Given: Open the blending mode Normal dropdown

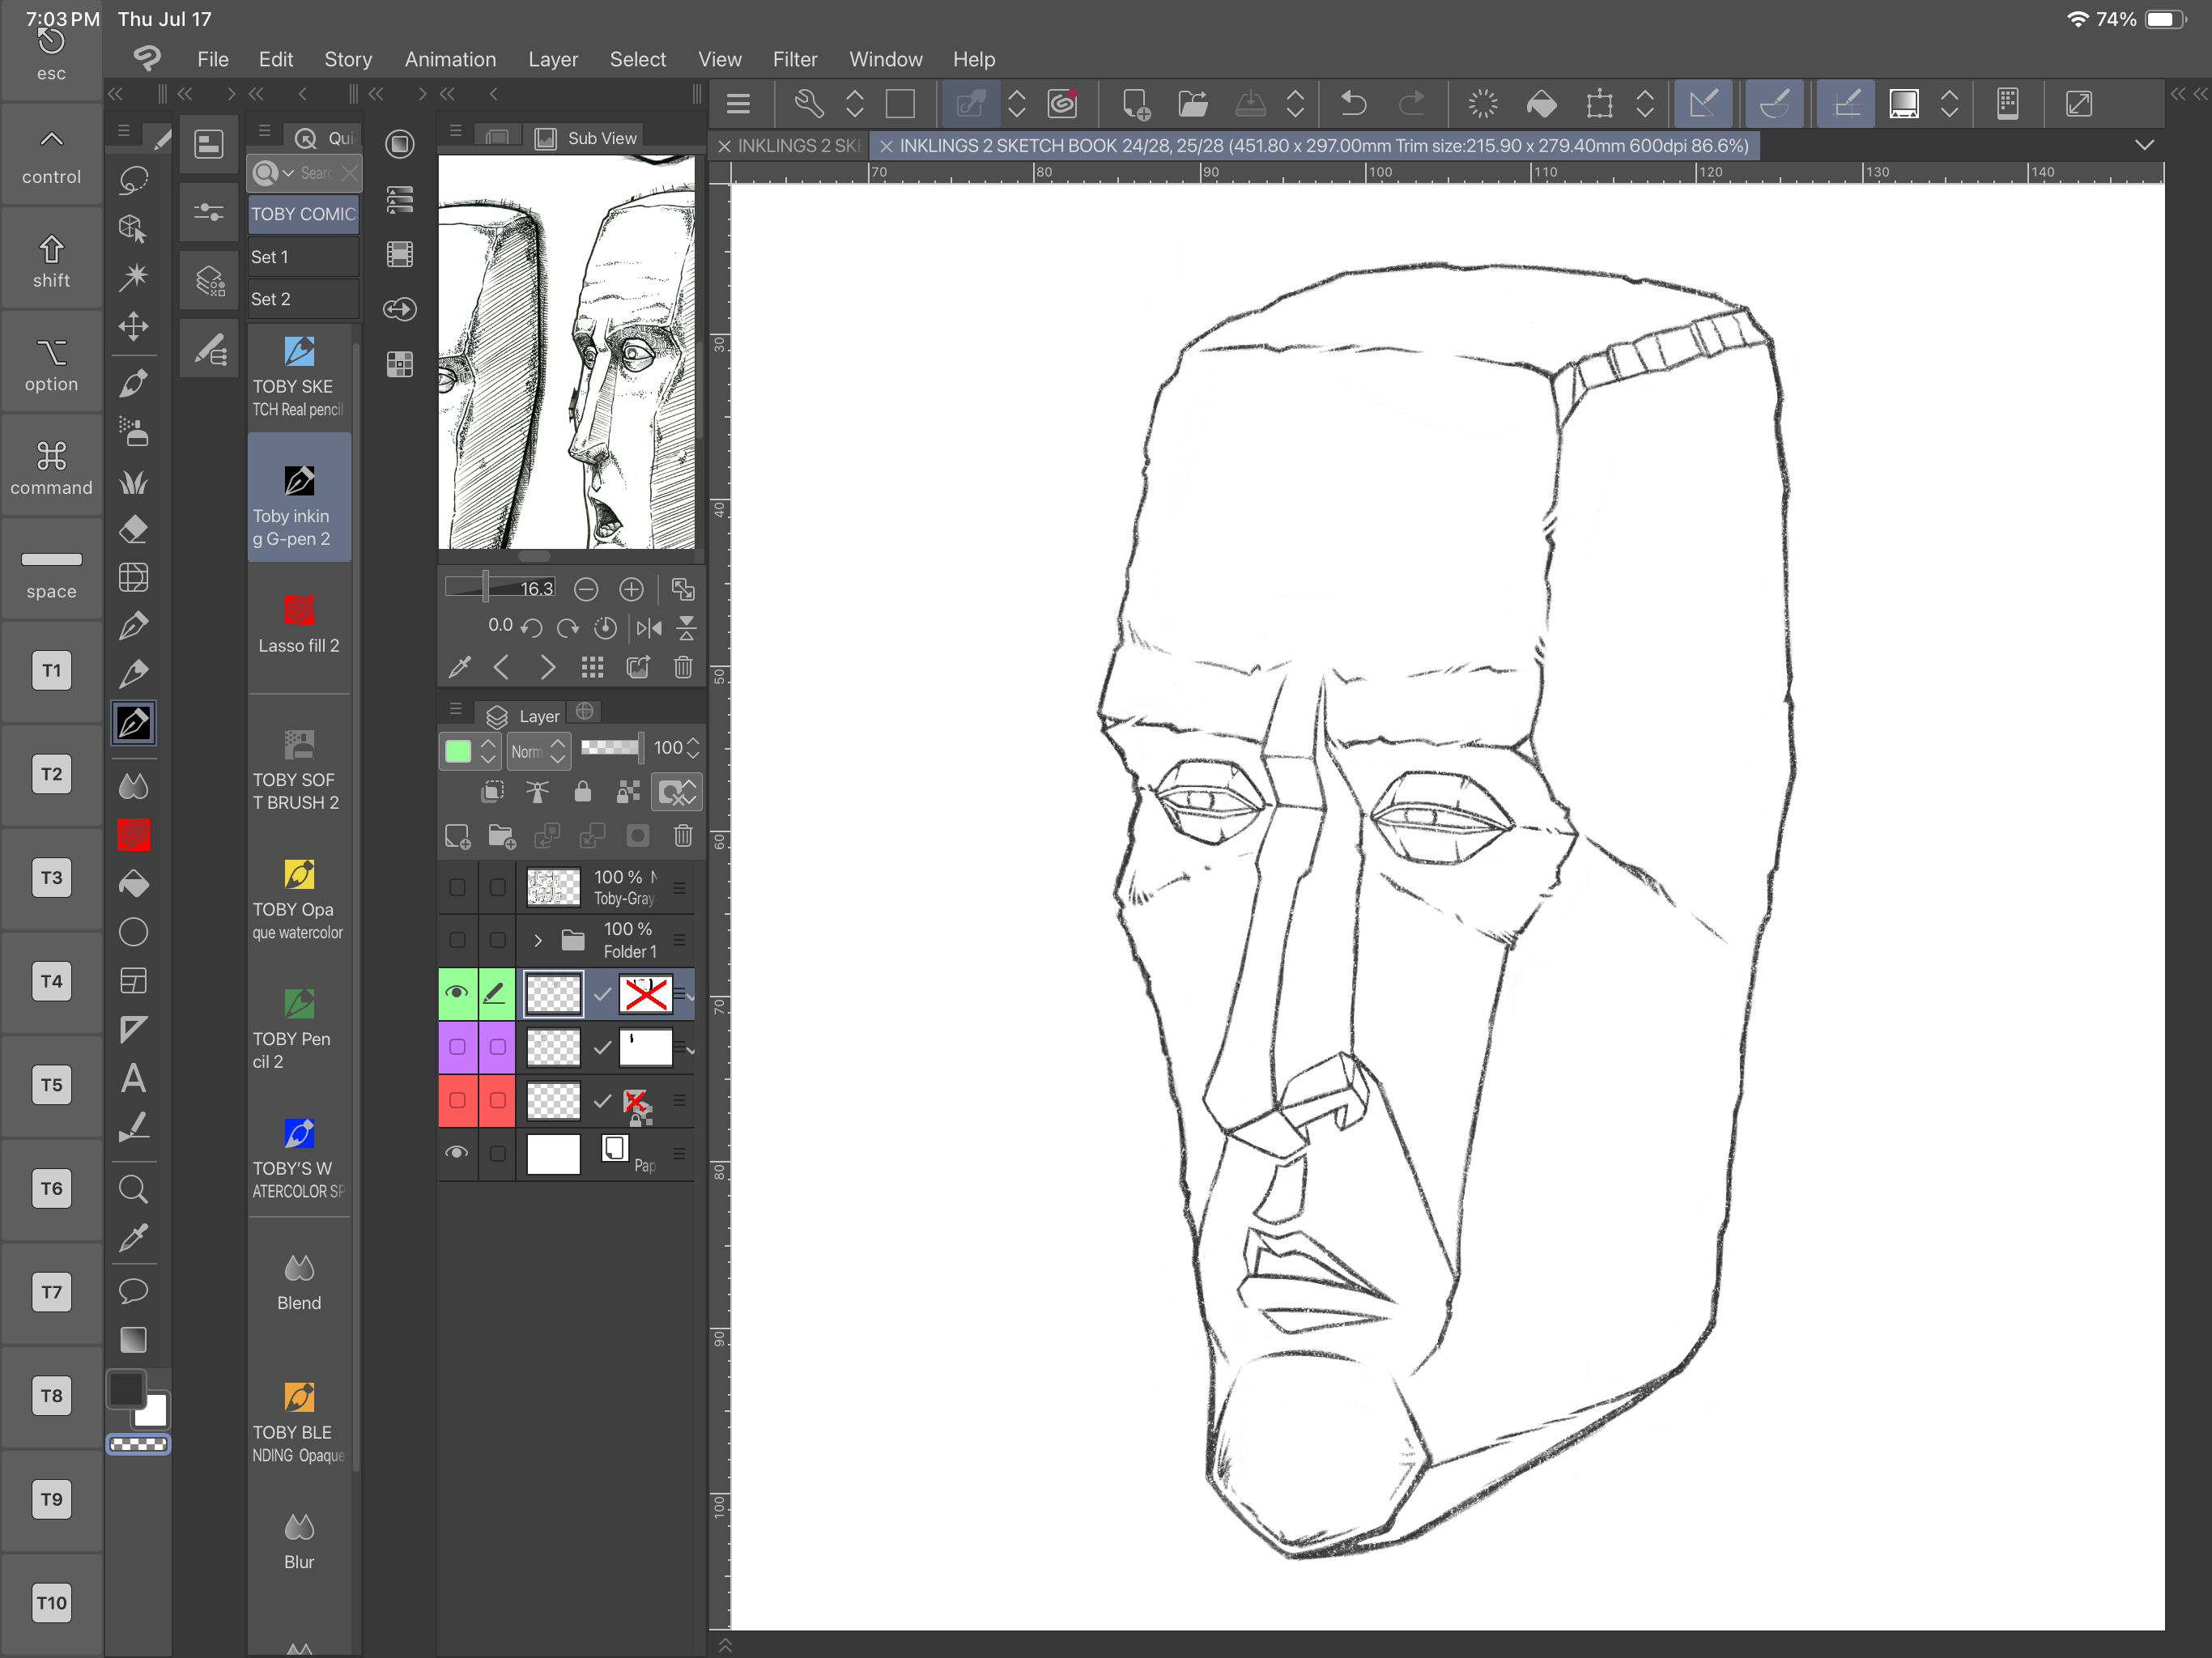Looking at the screenshot, I should pos(538,751).
